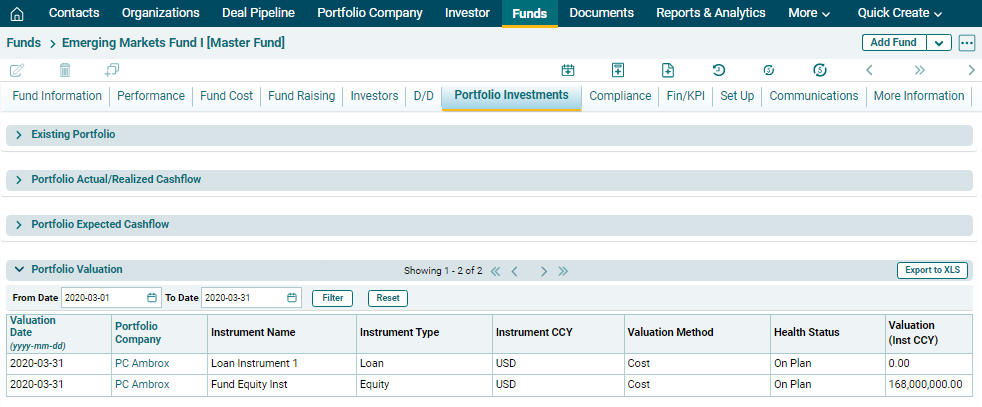This screenshot has height=407, width=982.
Task: Open the From Date calendar picker
Action: pos(152,298)
